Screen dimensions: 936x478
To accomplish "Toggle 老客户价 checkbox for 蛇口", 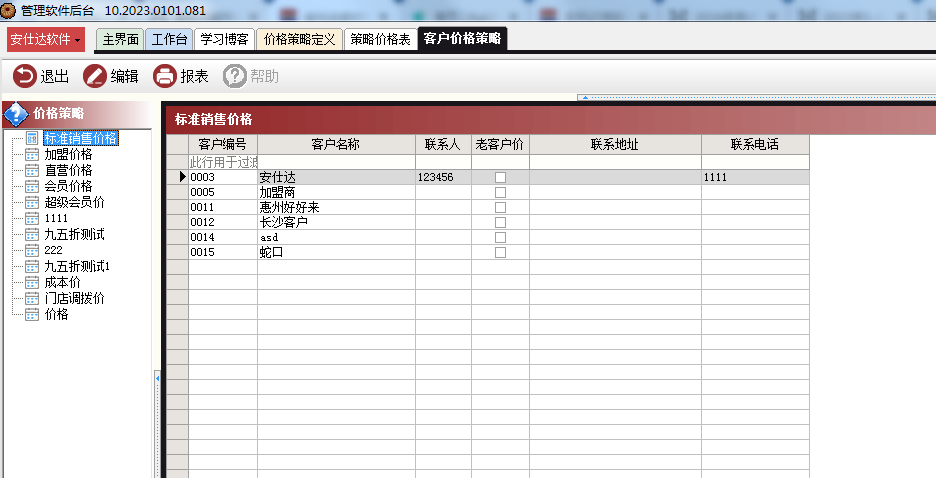I will (x=500, y=252).
